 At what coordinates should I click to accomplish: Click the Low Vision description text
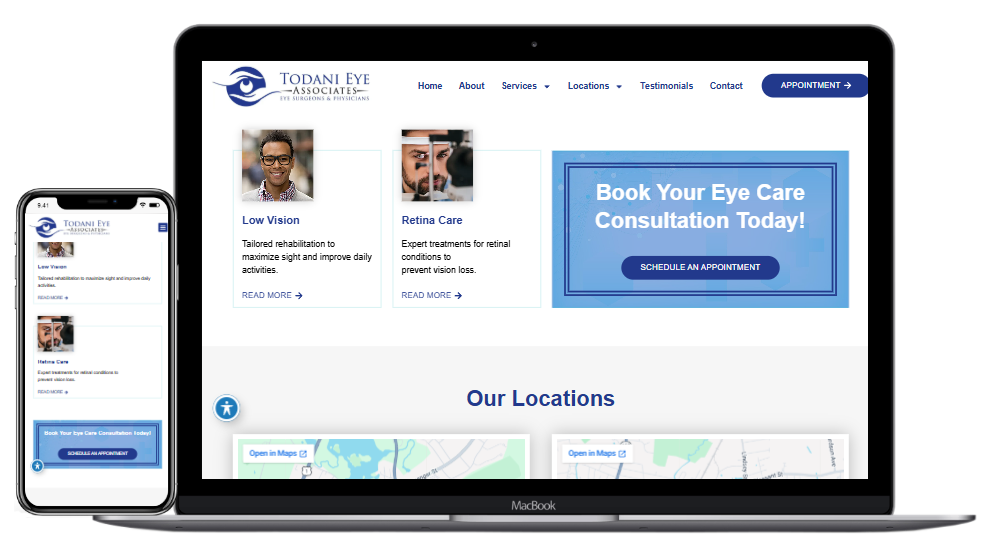click(307, 257)
